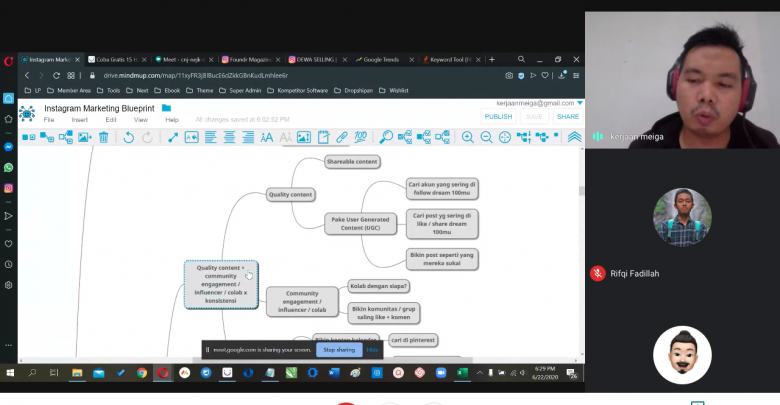Align node text left
Image resolution: width=780 pixels, height=405 pixels.
[x=210, y=137]
